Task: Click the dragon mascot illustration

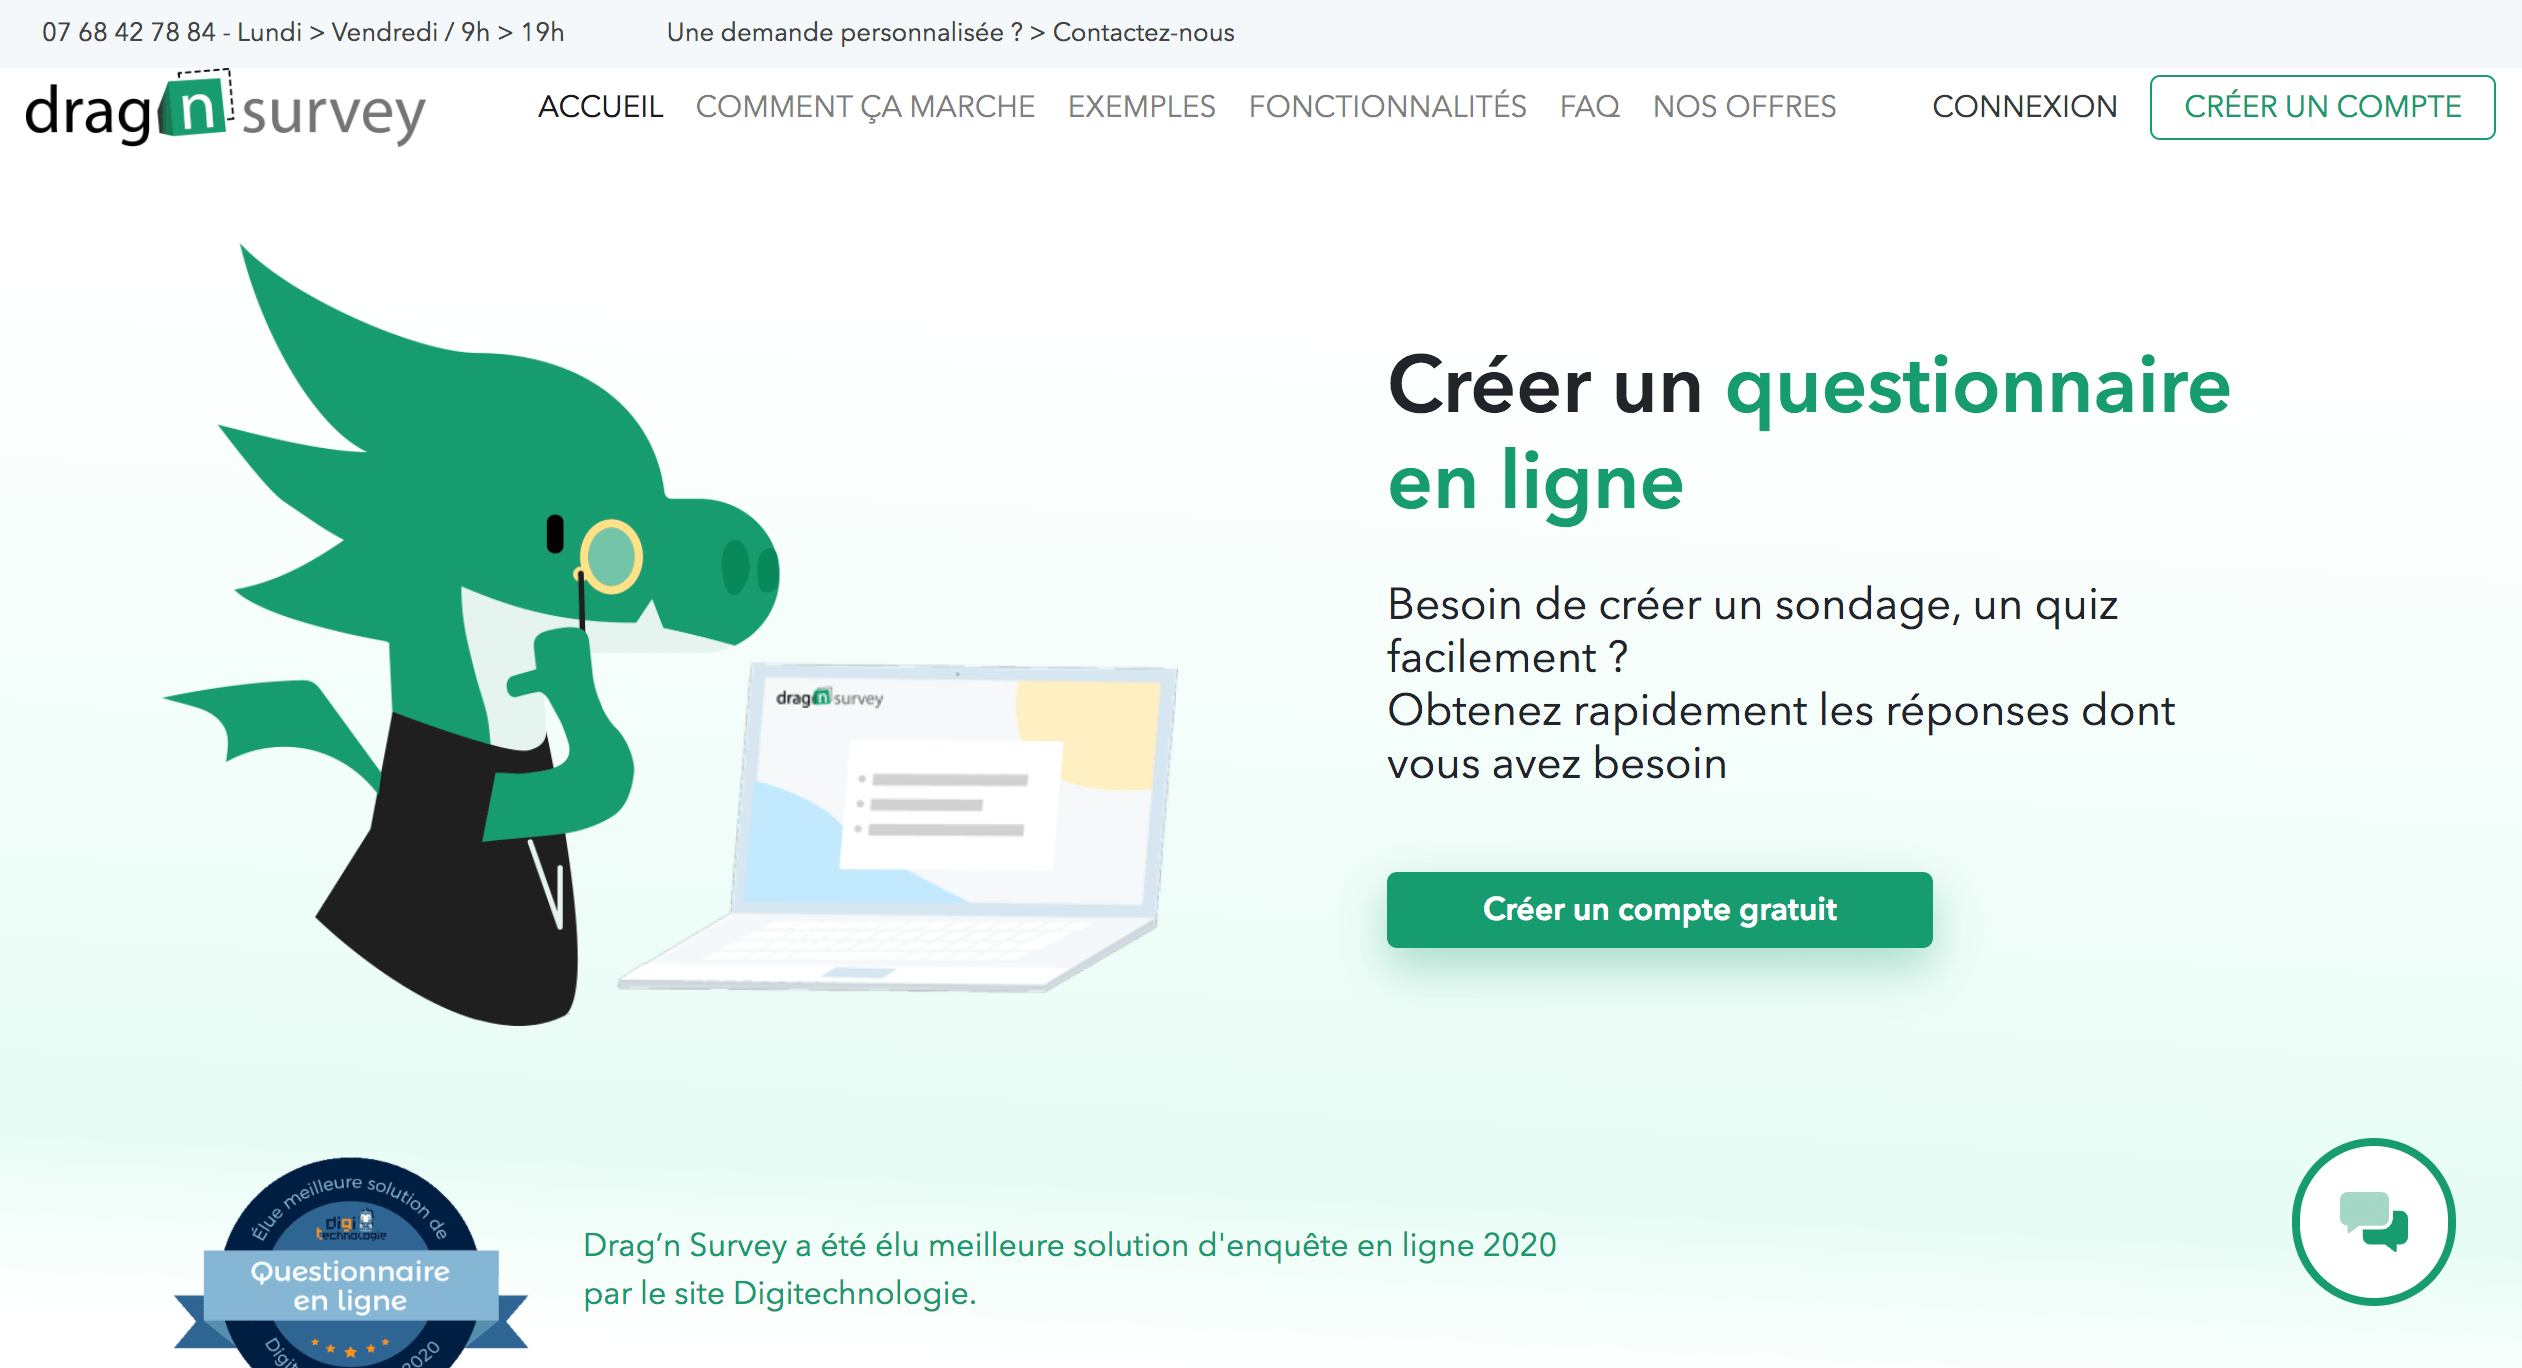Action: click(470, 635)
